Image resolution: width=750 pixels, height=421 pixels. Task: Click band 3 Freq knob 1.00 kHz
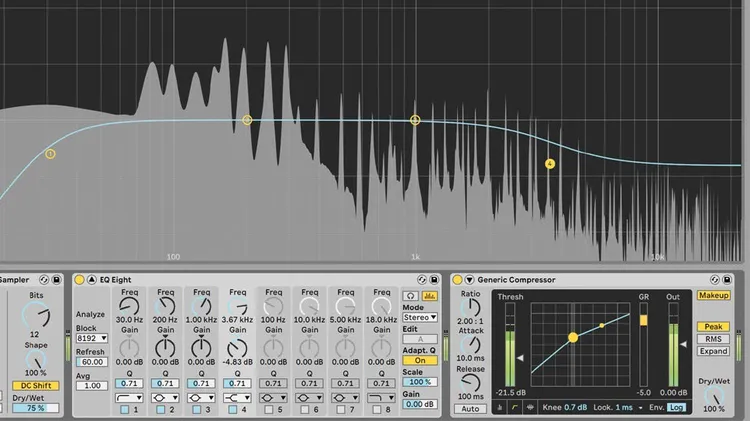(201, 306)
